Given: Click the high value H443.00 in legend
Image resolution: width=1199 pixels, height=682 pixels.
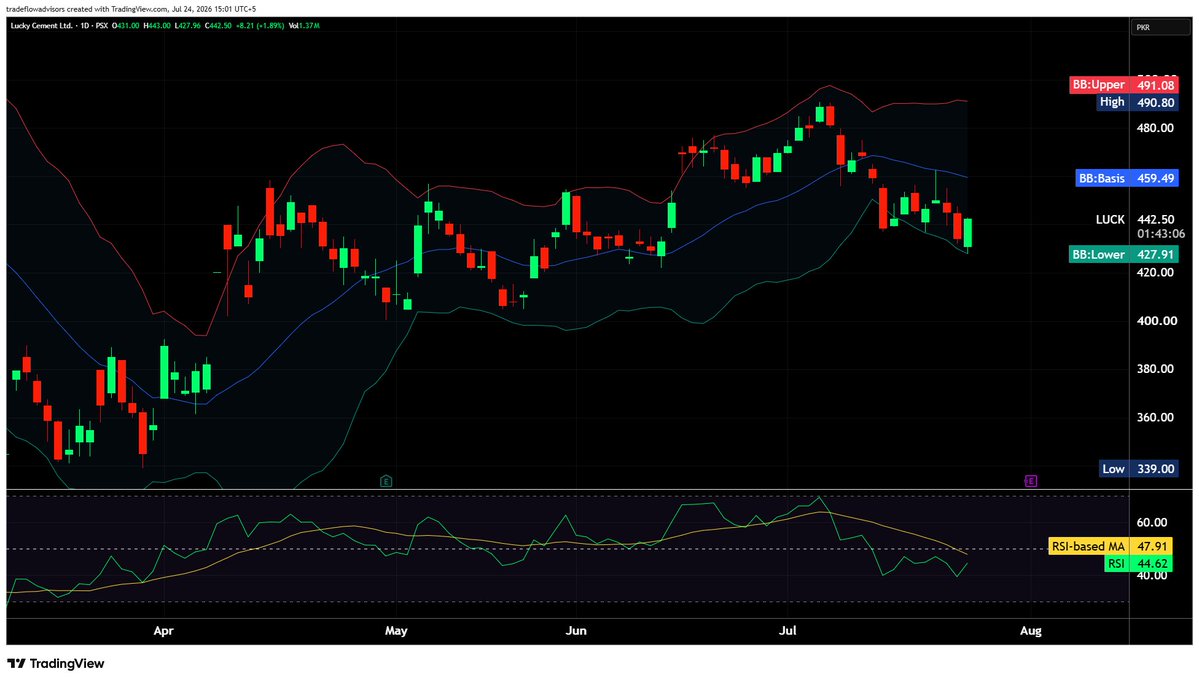Looking at the screenshot, I should [157, 25].
